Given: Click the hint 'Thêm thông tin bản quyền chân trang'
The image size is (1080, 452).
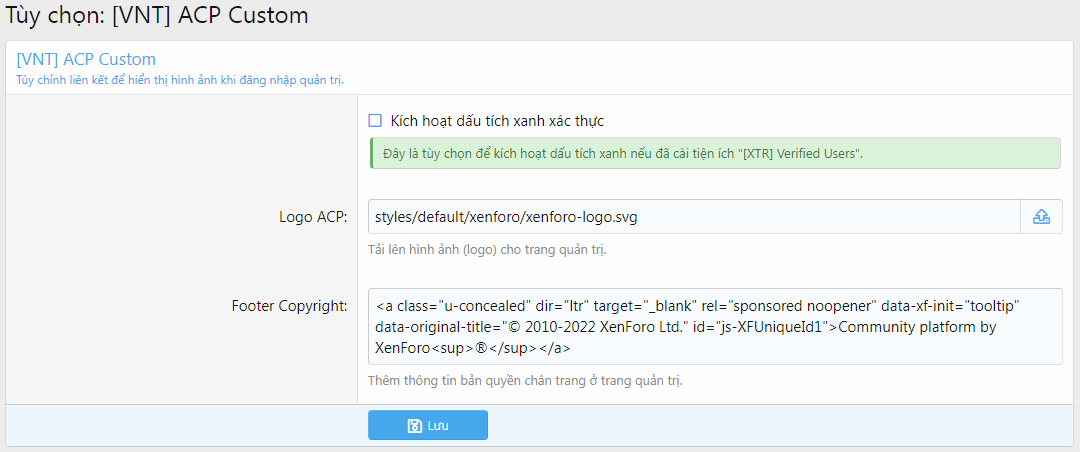Looking at the screenshot, I should pos(525,380).
